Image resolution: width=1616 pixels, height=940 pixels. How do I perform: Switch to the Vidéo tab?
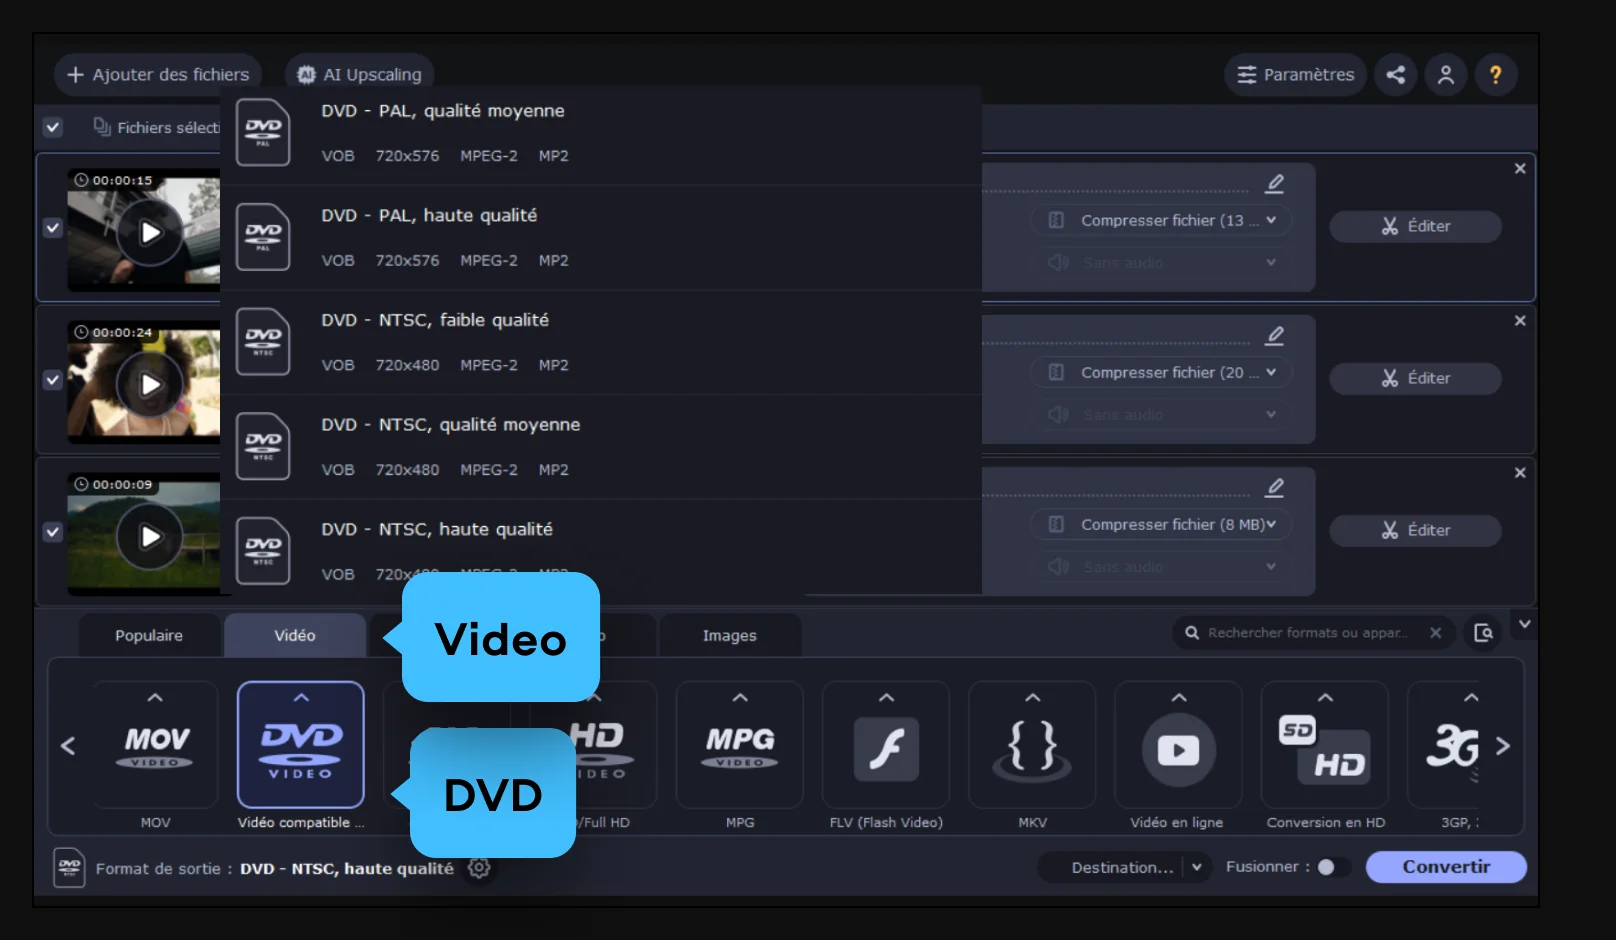coord(295,636)
